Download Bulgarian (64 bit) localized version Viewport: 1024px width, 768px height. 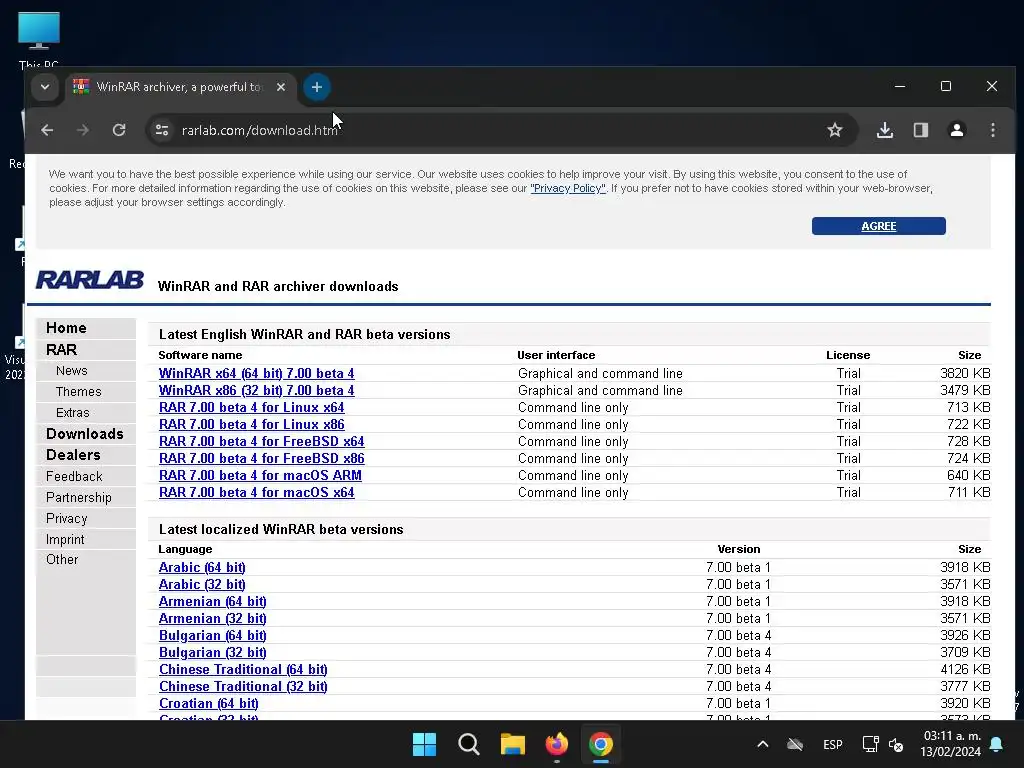point(213,635)
